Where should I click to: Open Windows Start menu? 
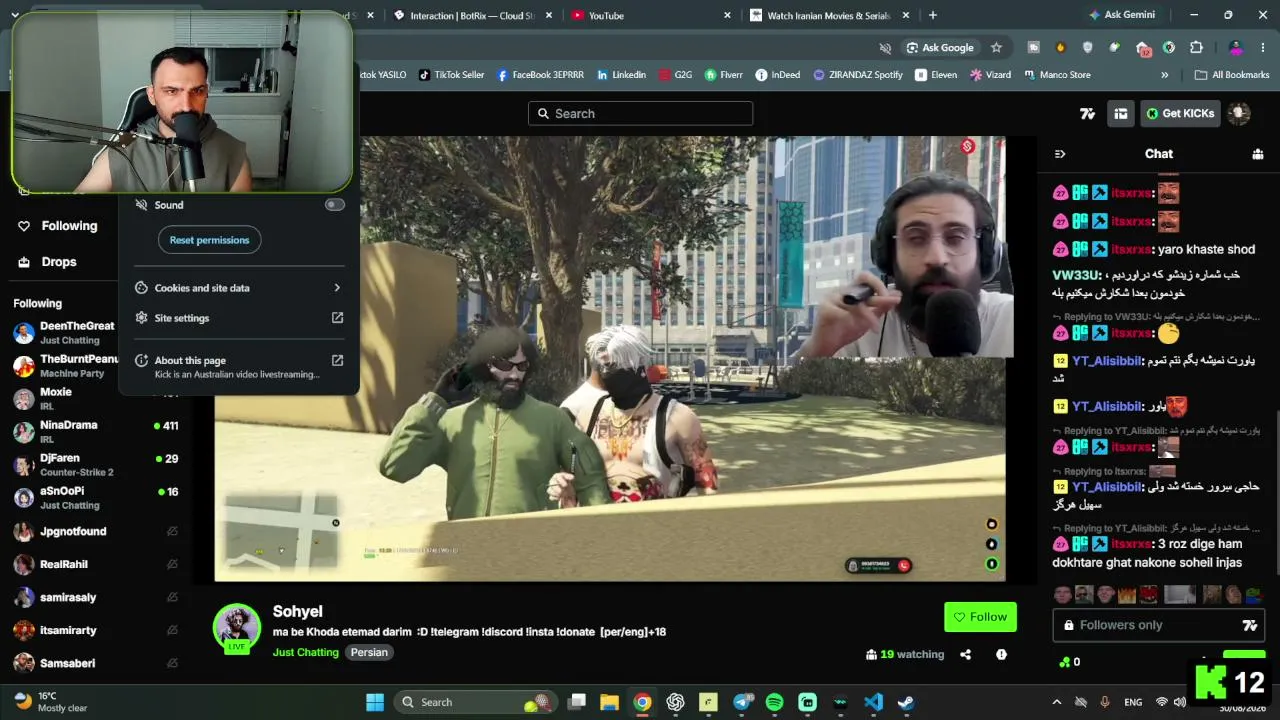[375, 702]
